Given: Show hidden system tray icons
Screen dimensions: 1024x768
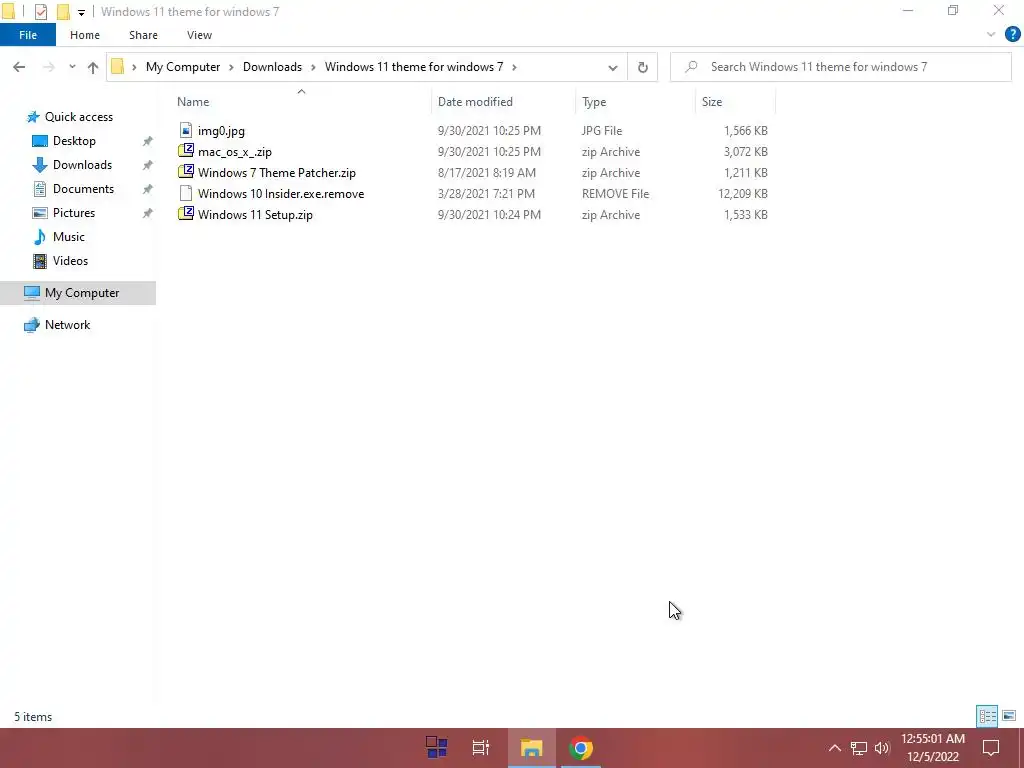Looking at the screenshot, I should (x=834, y=748).
